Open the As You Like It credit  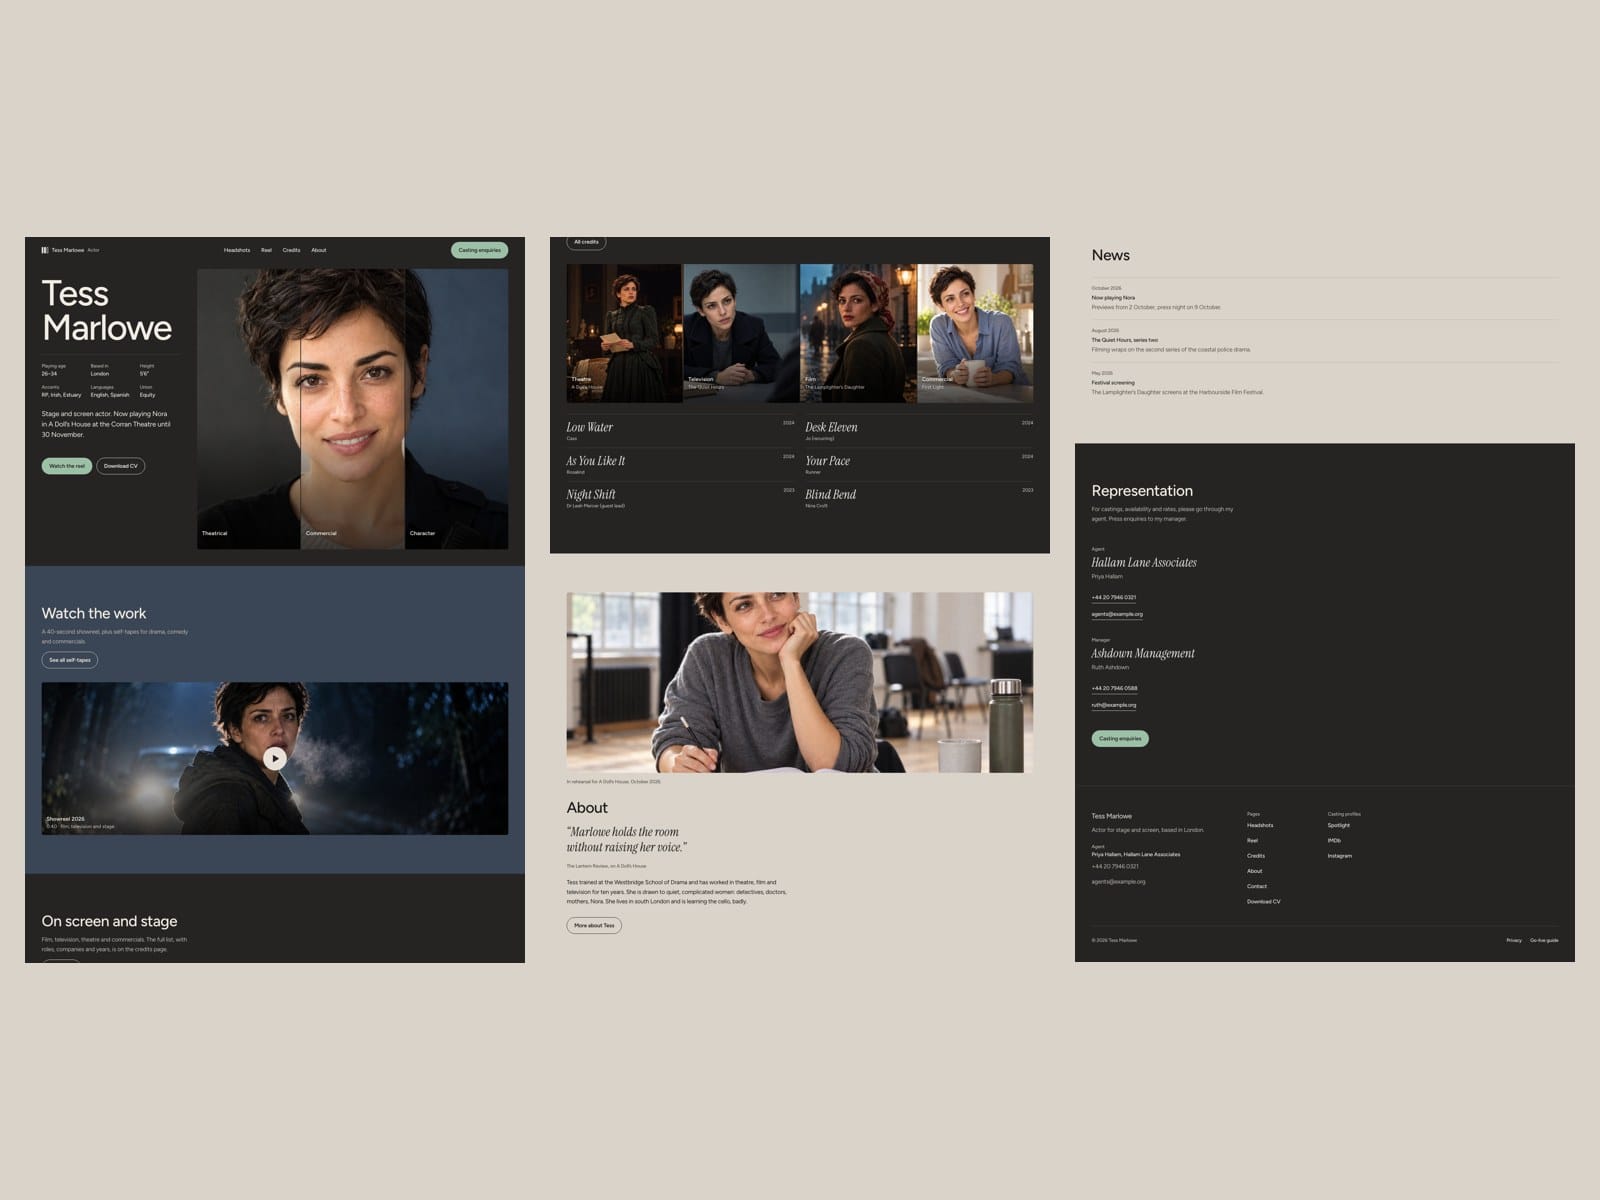681,464
